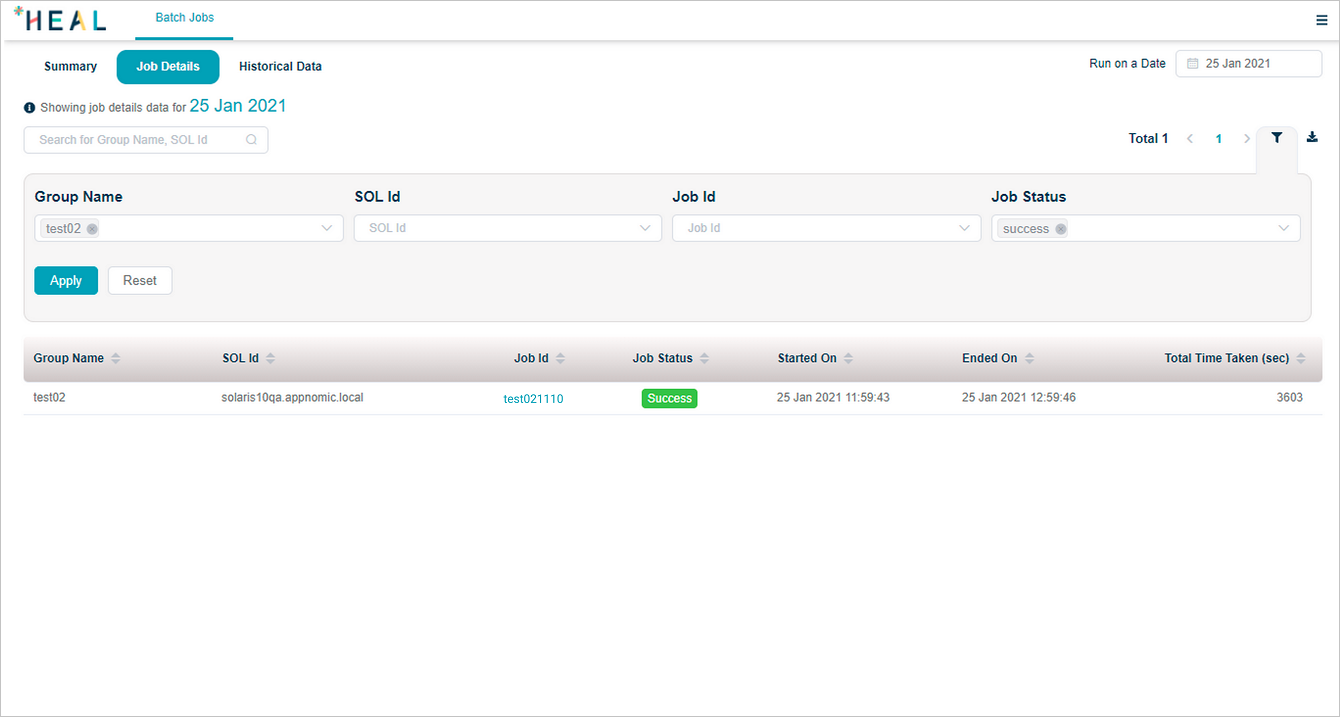
Task: Click the Apply button
Action: [x=66, y=281]
